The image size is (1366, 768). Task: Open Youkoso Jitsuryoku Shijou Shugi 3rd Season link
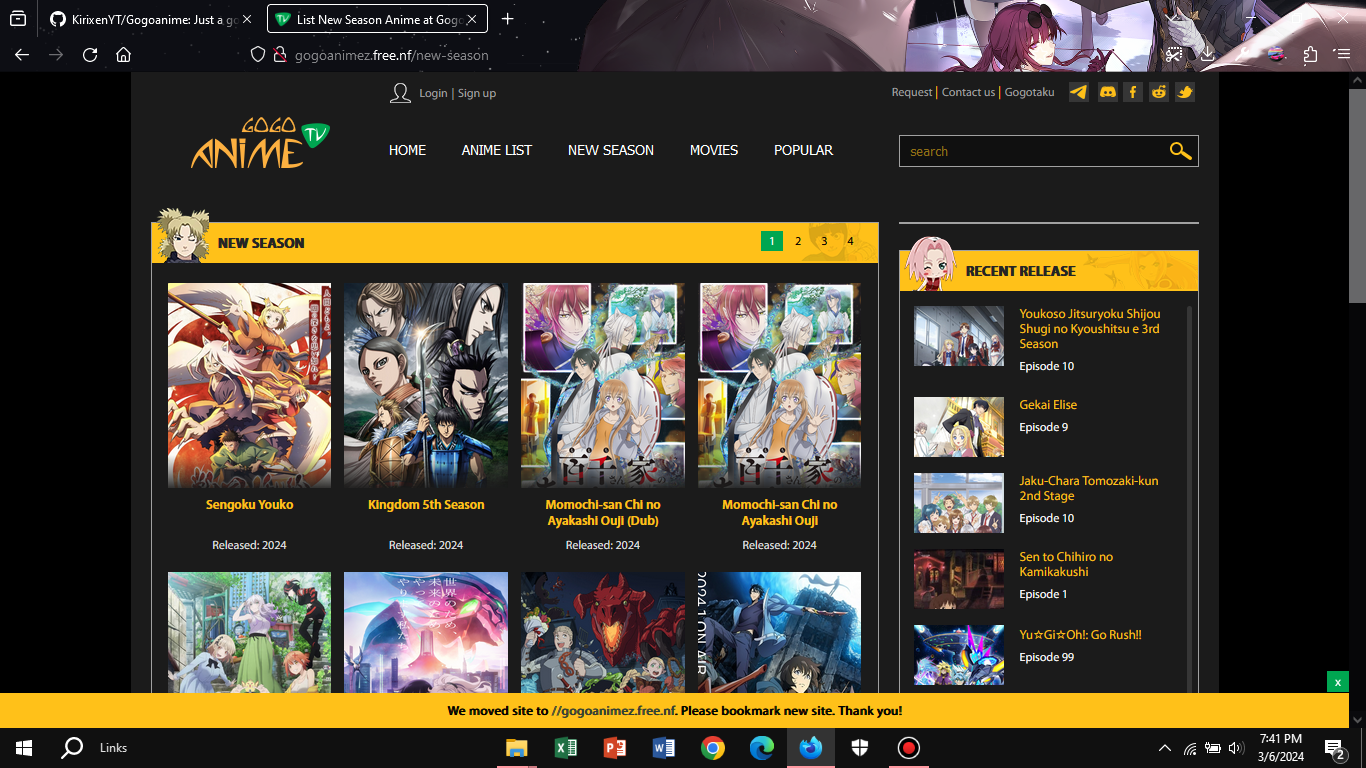pyautogui.click(x=1089, y=328)
